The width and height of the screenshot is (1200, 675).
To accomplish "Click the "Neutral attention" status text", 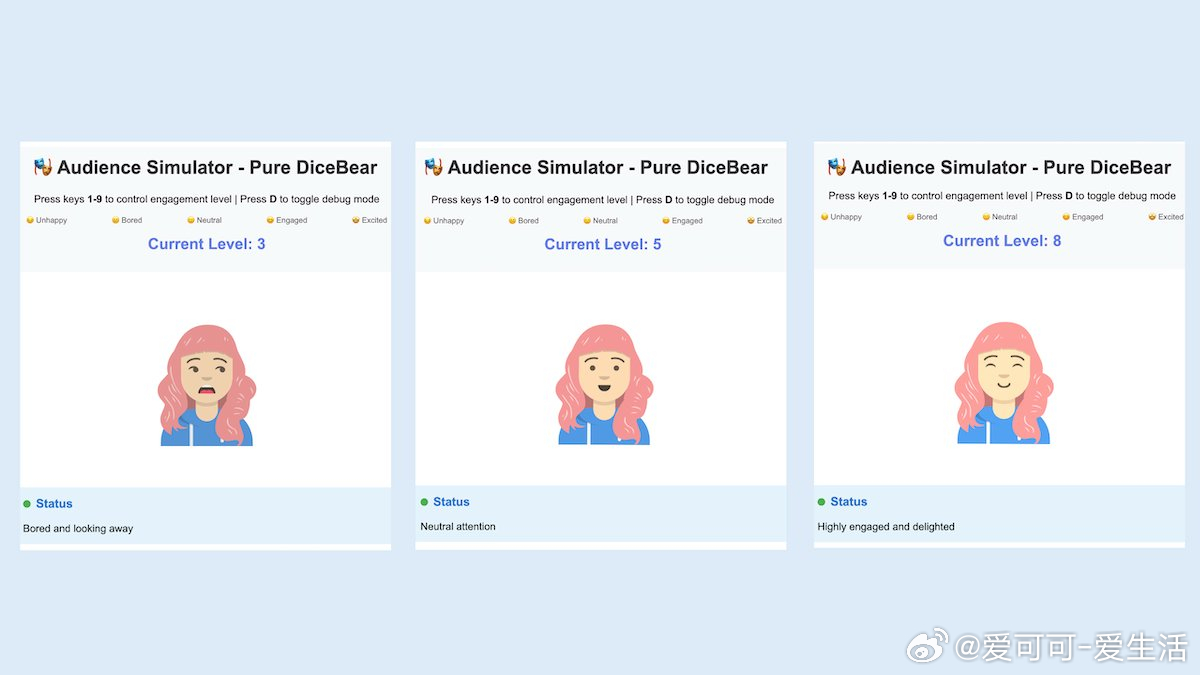I will click(458, 526).
